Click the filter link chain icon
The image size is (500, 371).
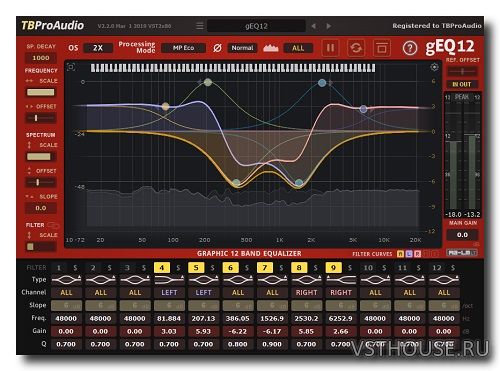[x=53, y=225]
